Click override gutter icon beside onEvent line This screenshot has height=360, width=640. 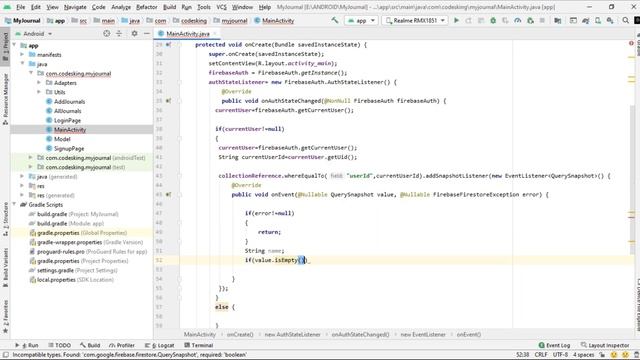(168, 195)
